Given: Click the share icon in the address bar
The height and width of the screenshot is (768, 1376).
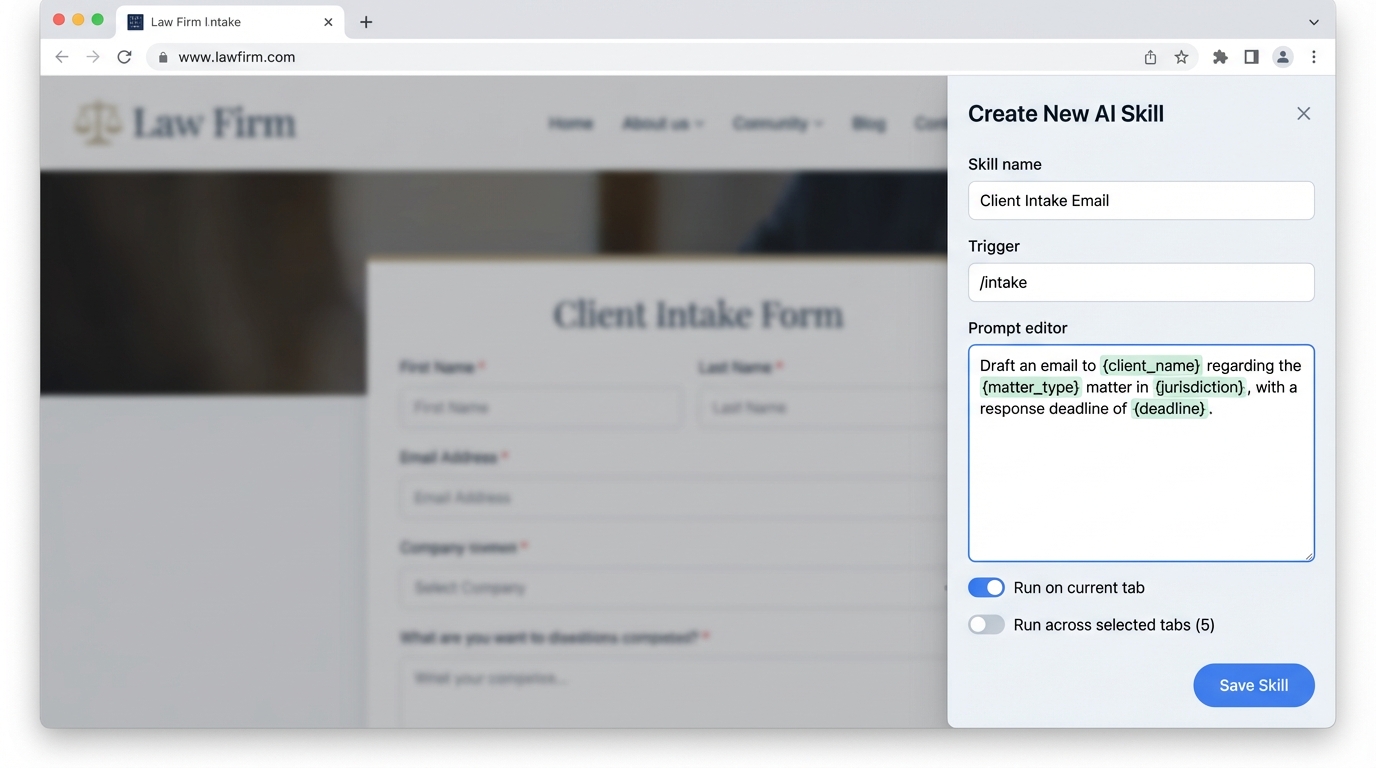Looking at the screenshot, I should pyautogui.click(x=1149, y=57).
